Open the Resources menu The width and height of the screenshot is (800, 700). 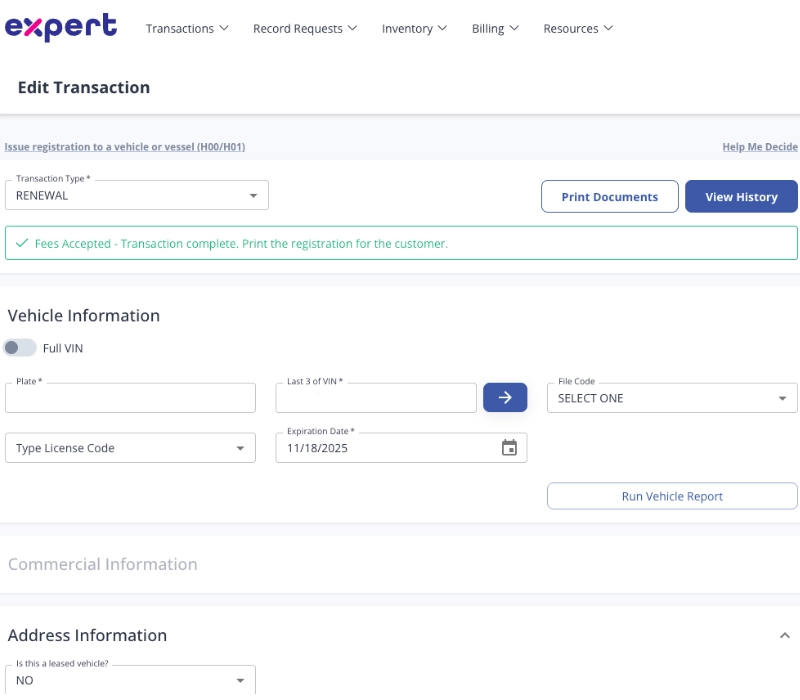[578, 29]
